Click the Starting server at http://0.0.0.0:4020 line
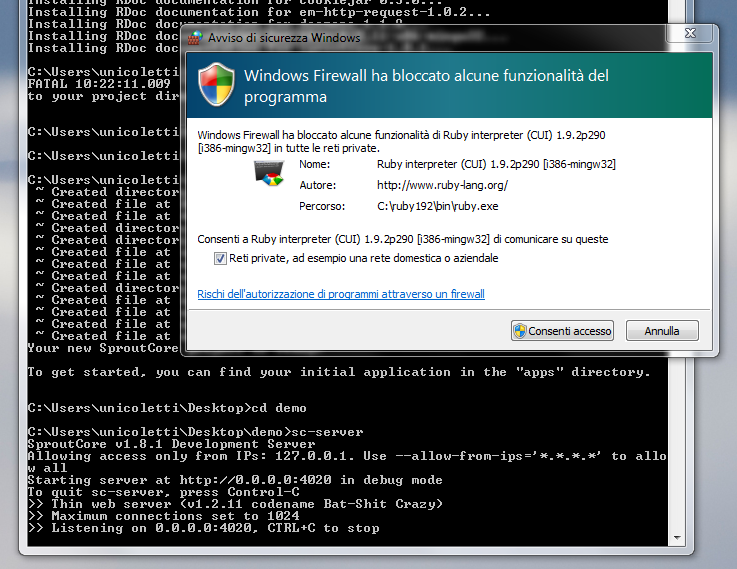Image resolution: width=737 pixels, height=569 pixels. 235,480
